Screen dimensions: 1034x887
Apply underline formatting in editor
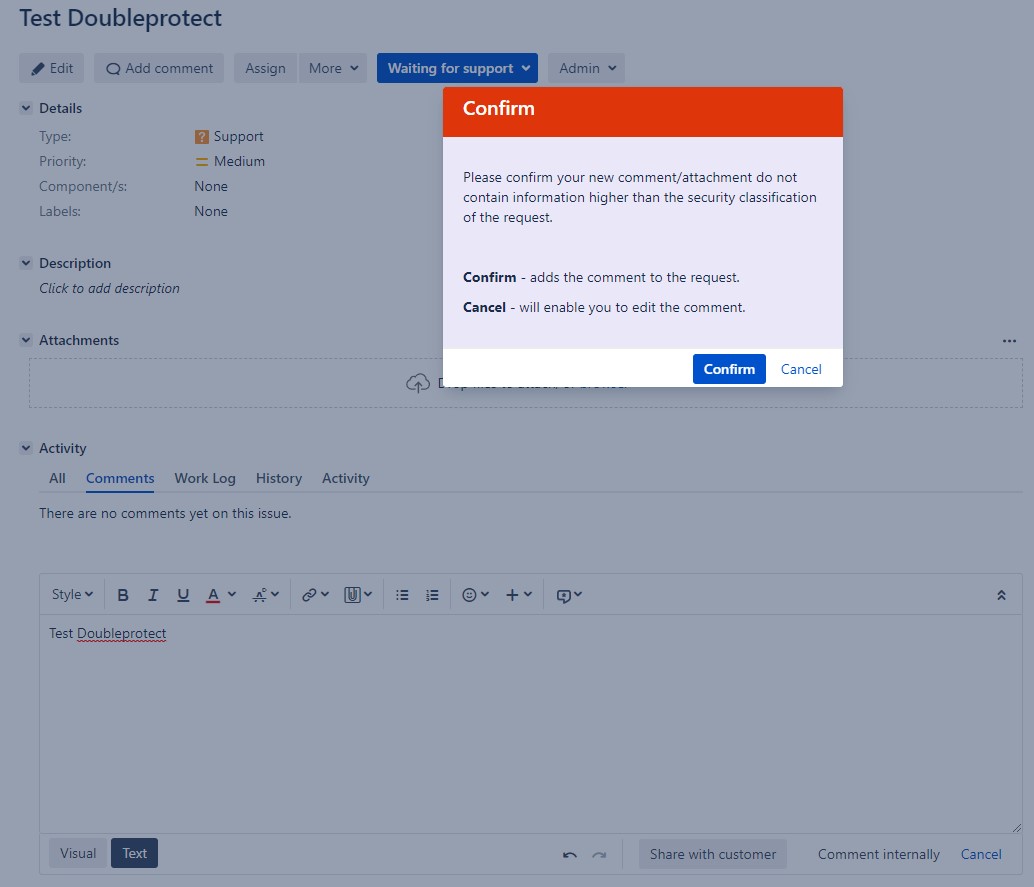pos(183,595)
